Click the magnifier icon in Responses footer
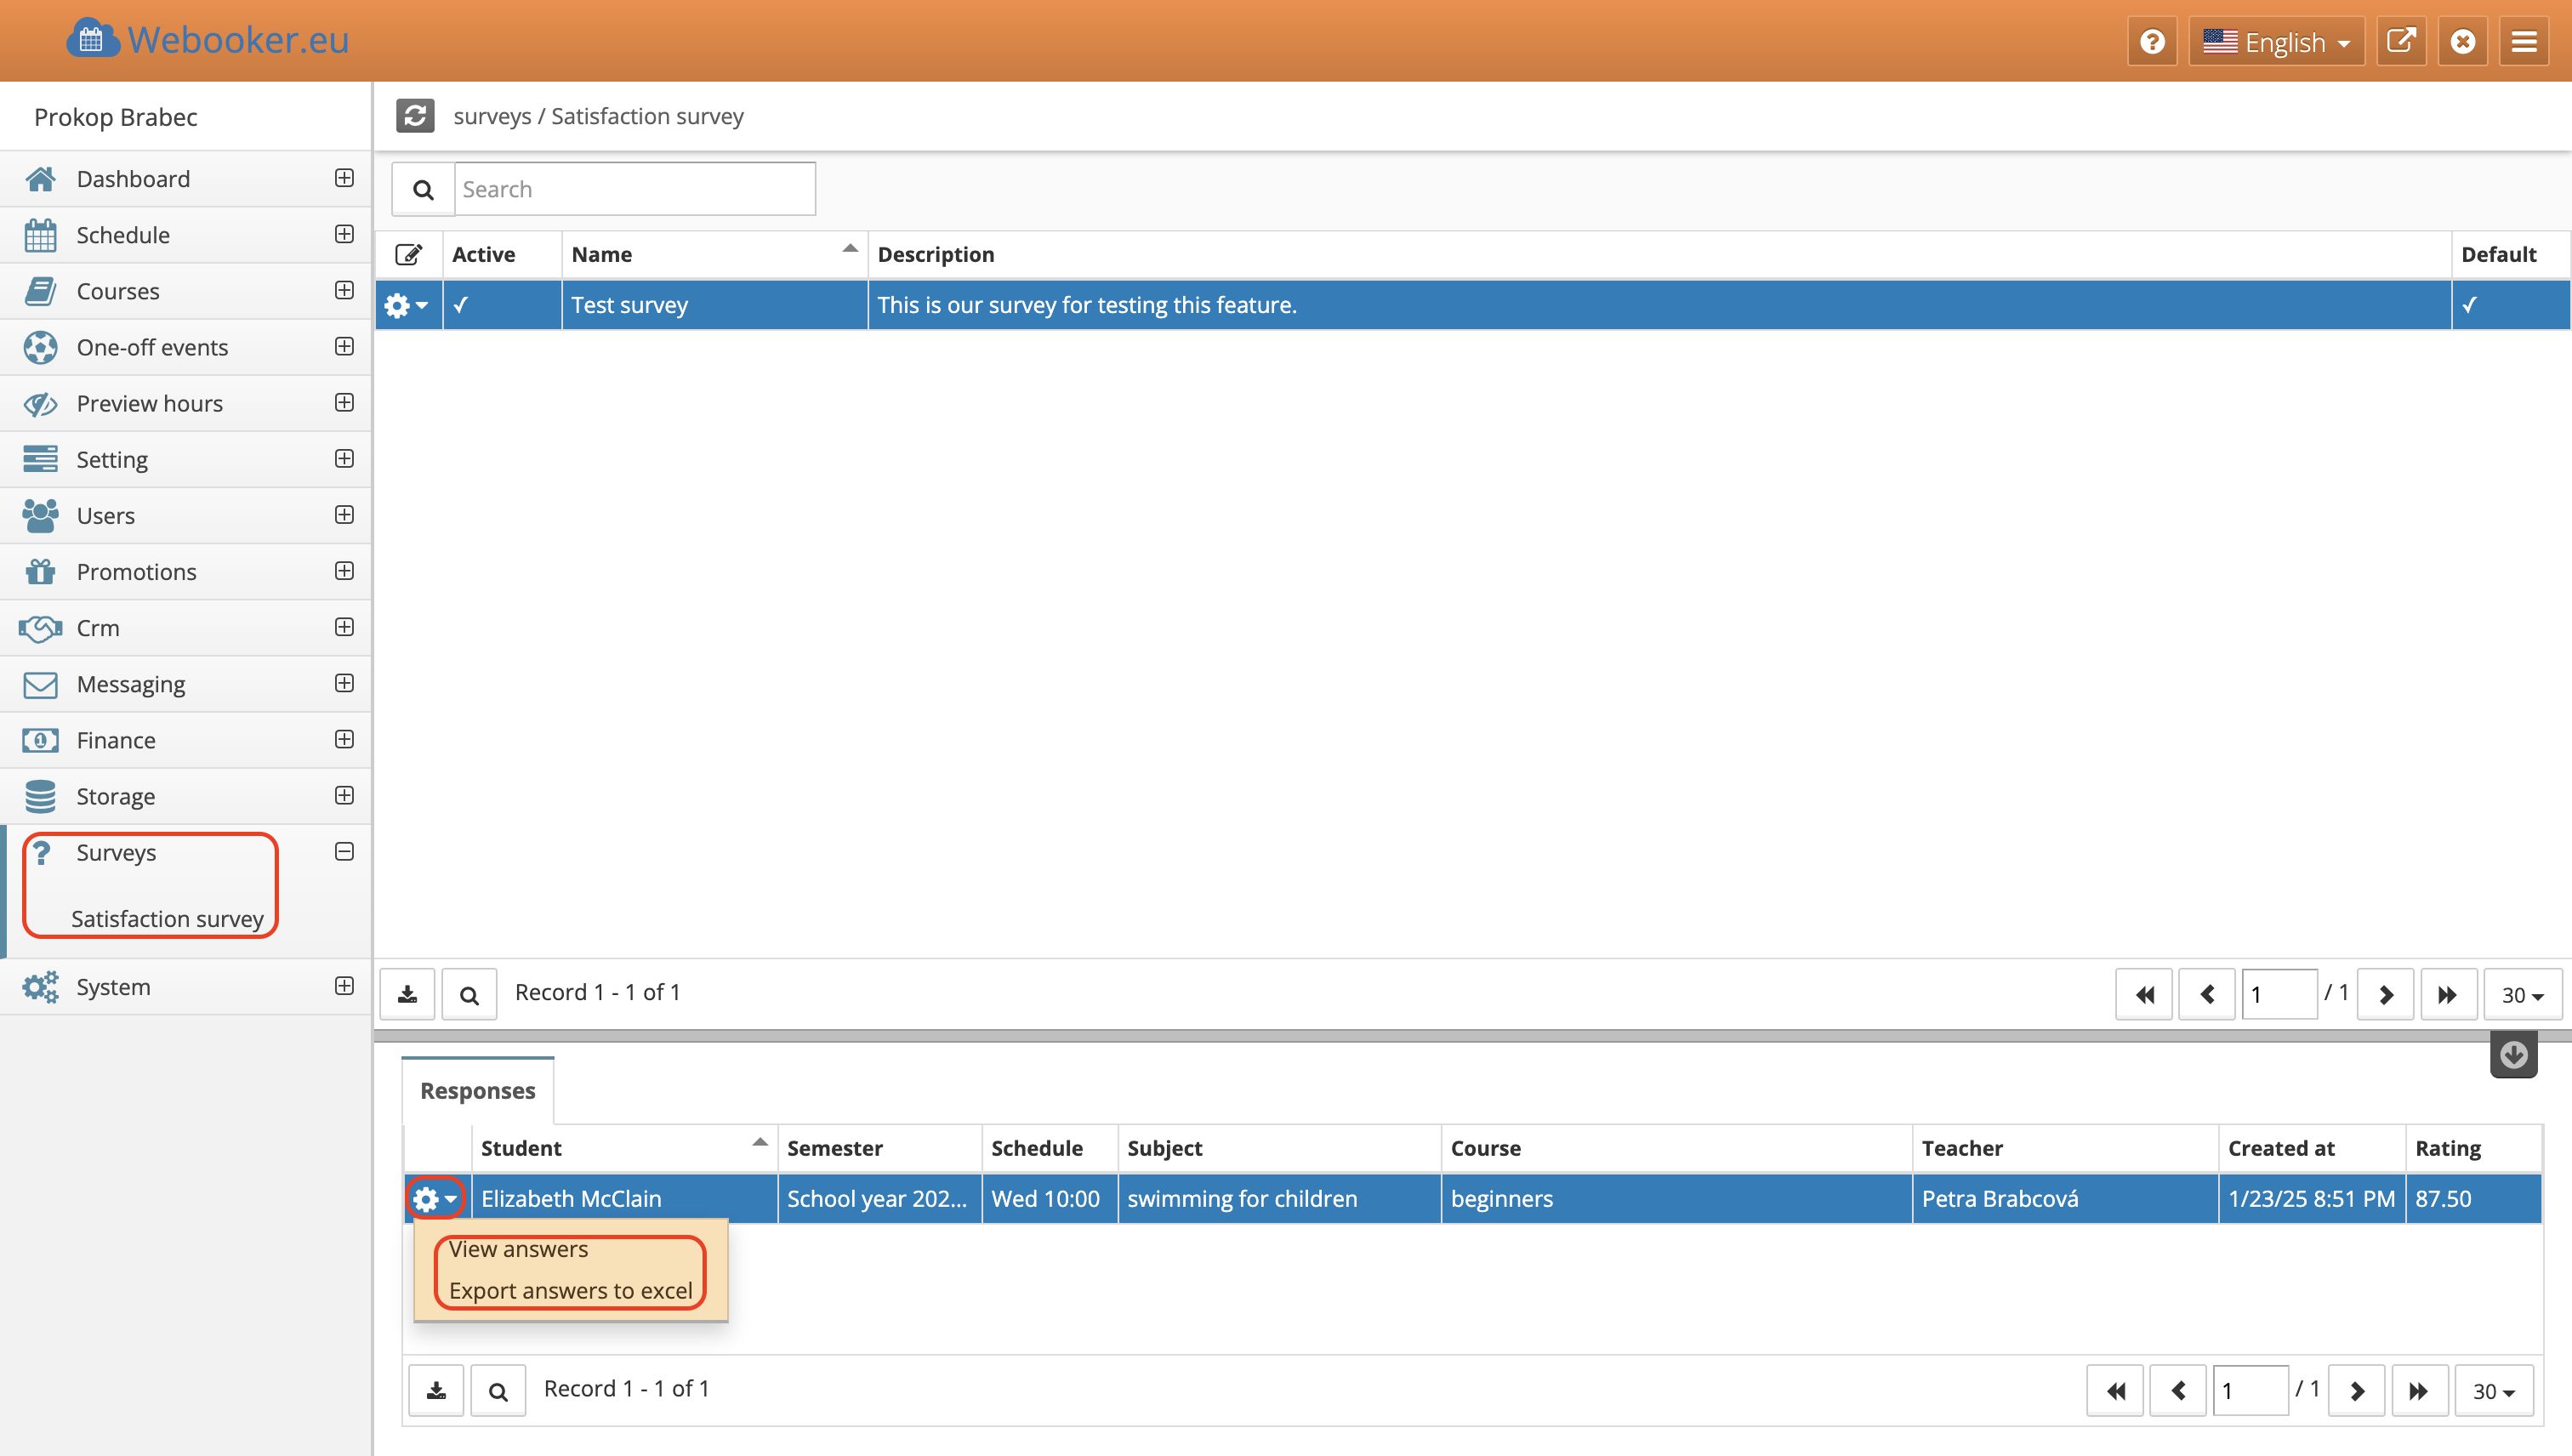The image size is (2572, 1456). coord(498,1391)
